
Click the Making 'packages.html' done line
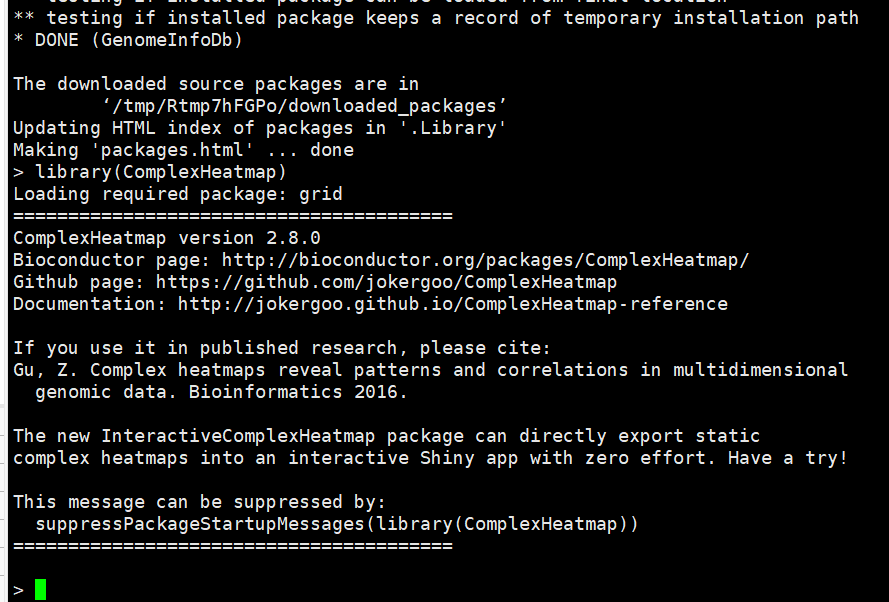click(x=183, y=150)
